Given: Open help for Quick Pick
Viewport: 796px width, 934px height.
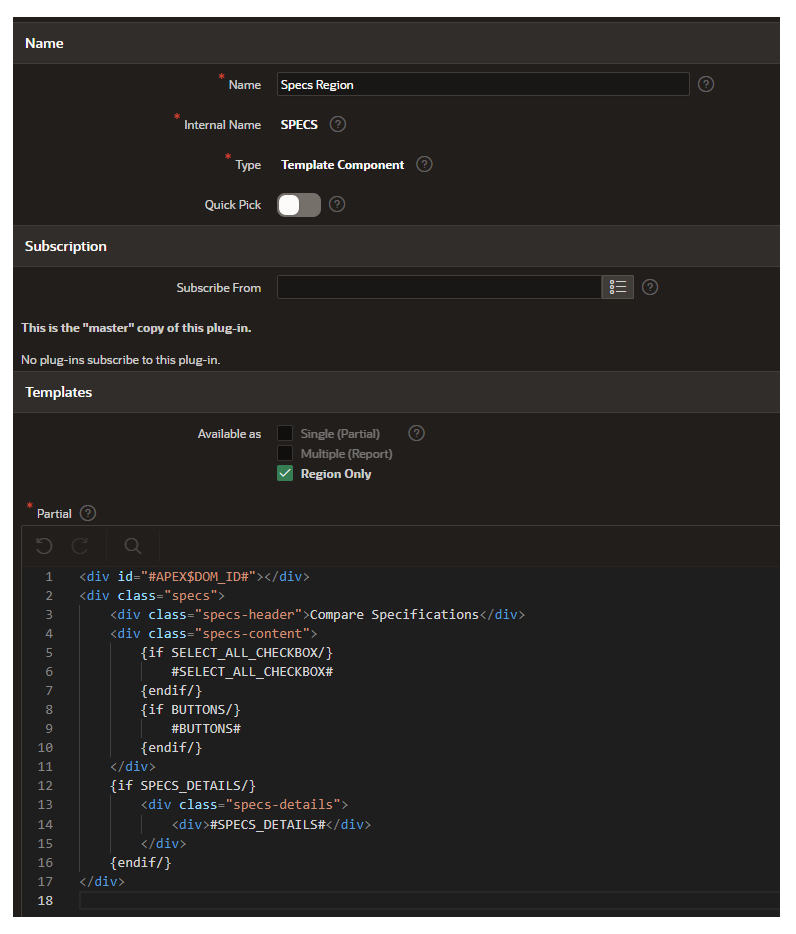Looking at the screenshot, I should pos(336,204).
